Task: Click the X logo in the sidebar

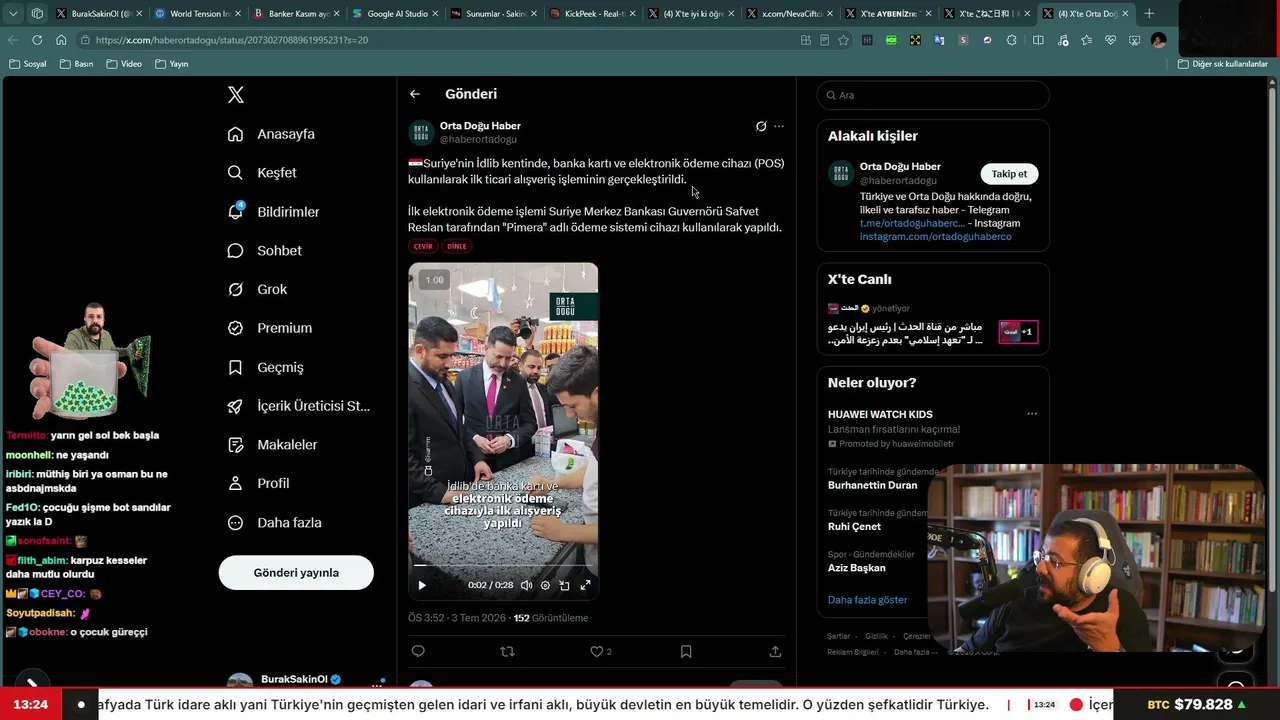Action: (235, 95)
